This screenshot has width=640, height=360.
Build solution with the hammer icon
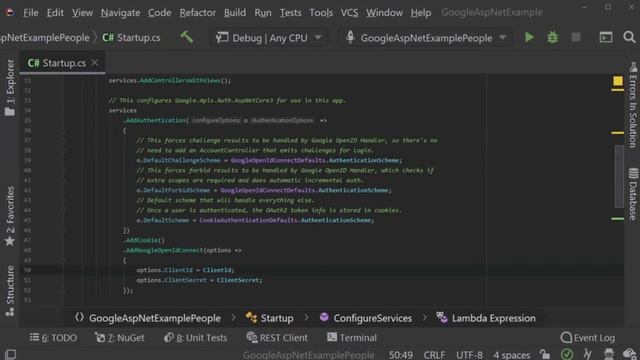187,37
